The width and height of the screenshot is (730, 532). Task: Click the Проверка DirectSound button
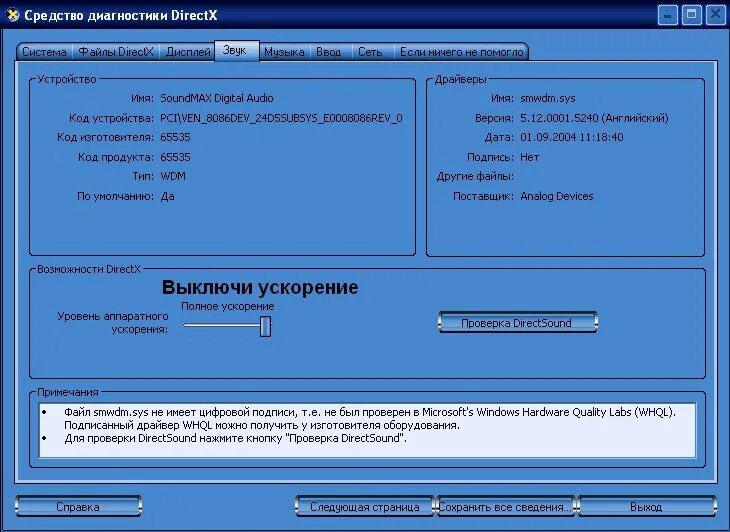point(517,323)
